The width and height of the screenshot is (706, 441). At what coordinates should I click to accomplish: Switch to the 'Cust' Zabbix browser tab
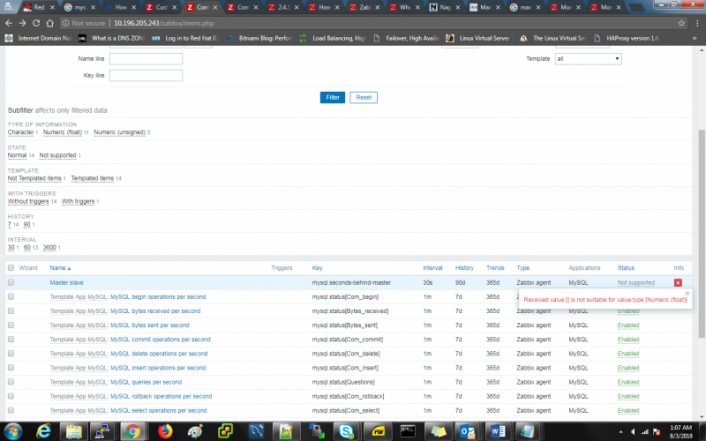[161, 7]
